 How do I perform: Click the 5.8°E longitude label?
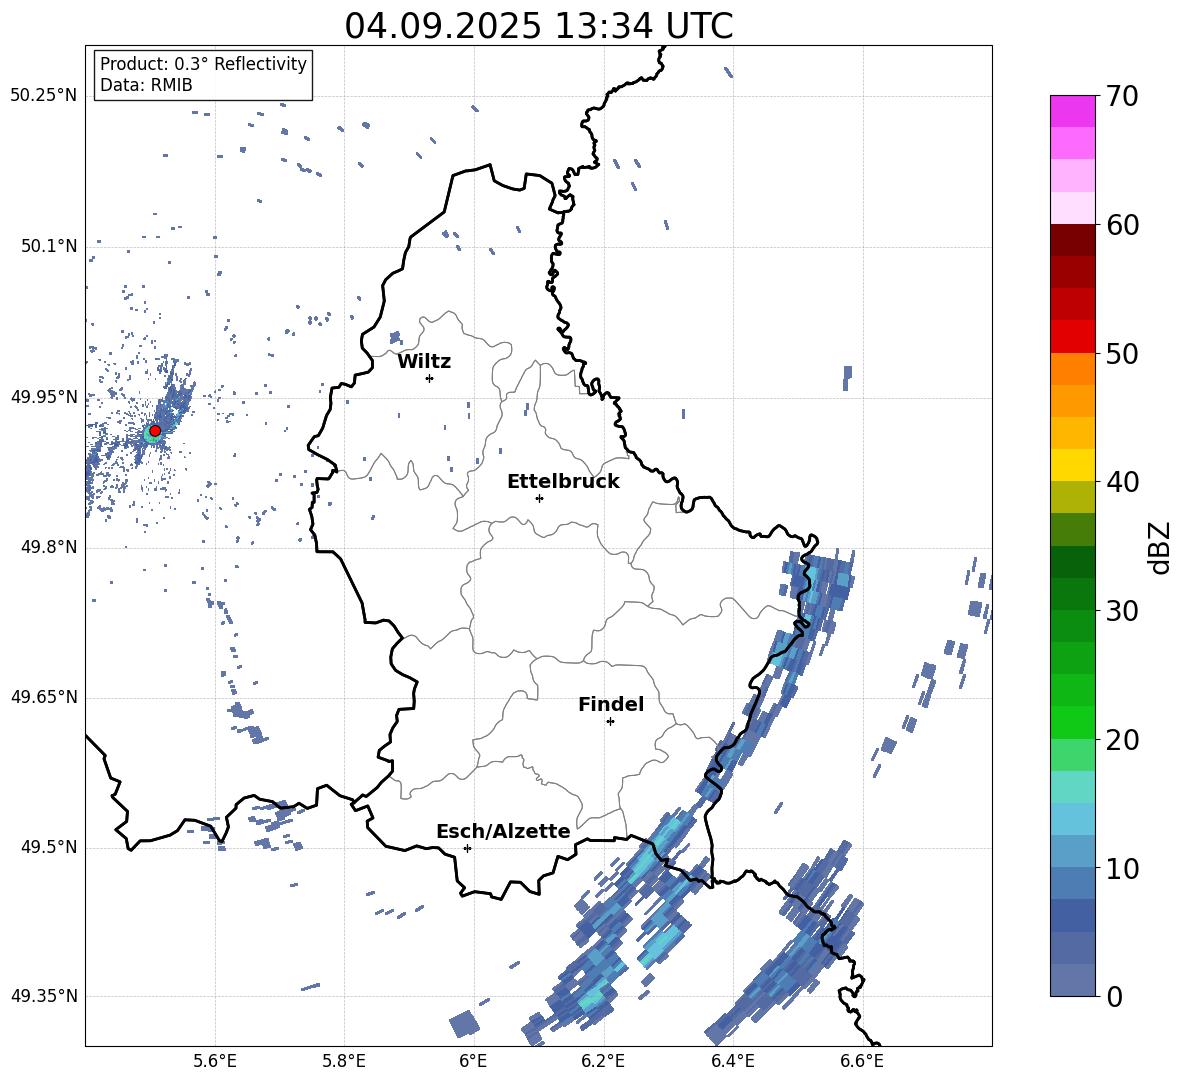(344, 1061)
